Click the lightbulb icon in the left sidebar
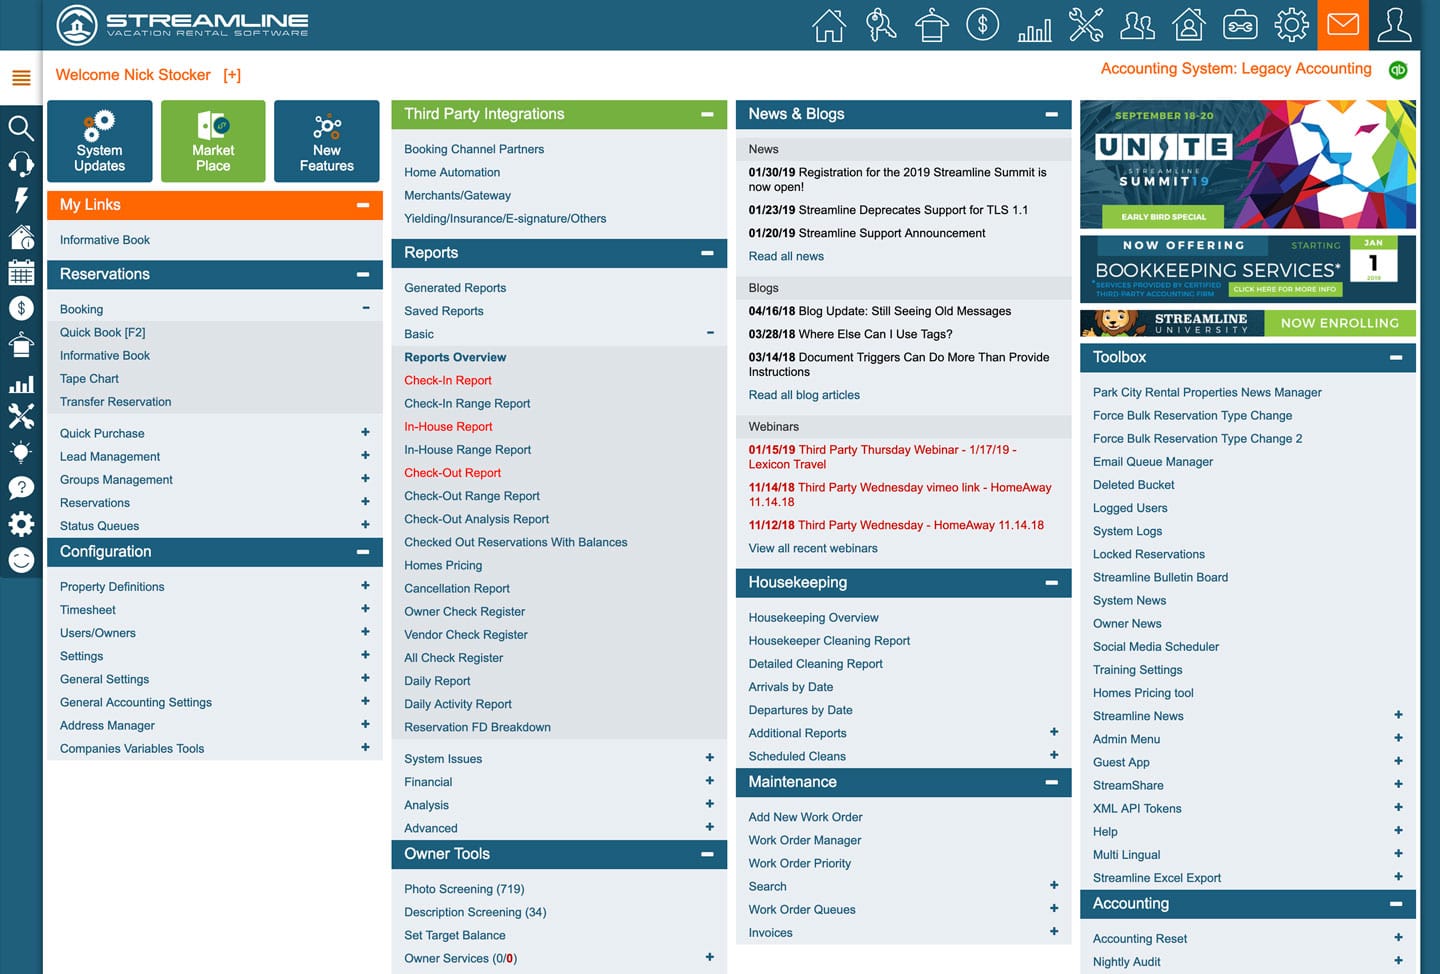 pos(21,451)
